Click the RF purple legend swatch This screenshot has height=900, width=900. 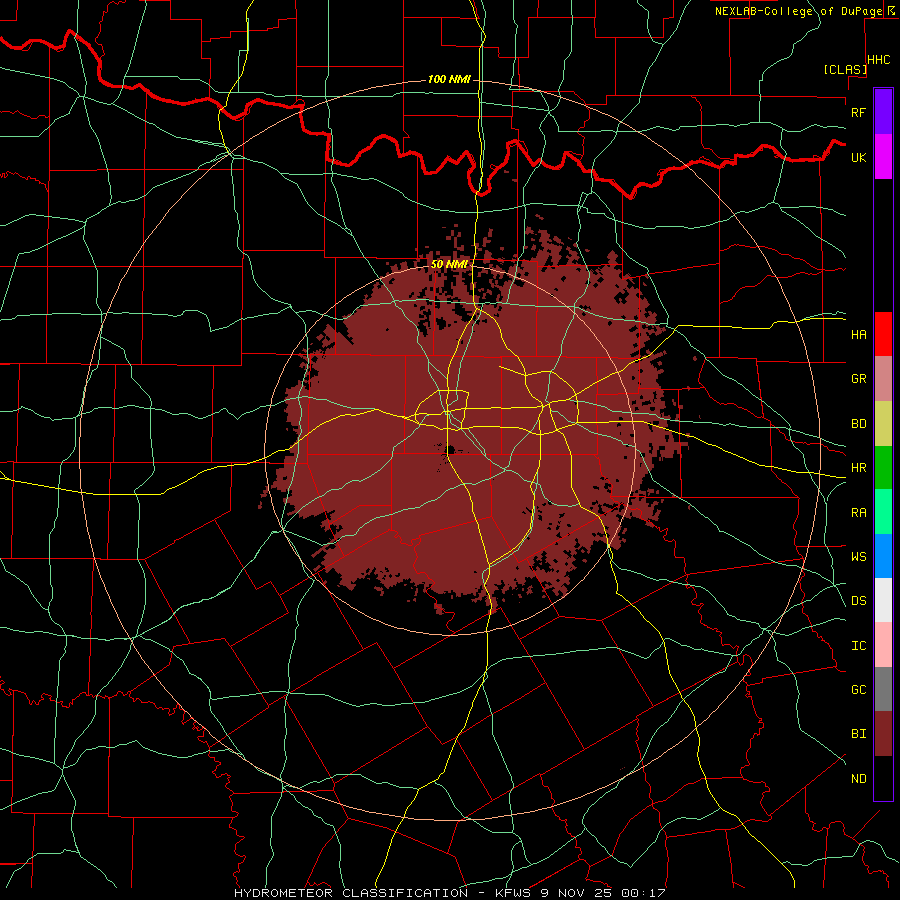coord(883,111)
